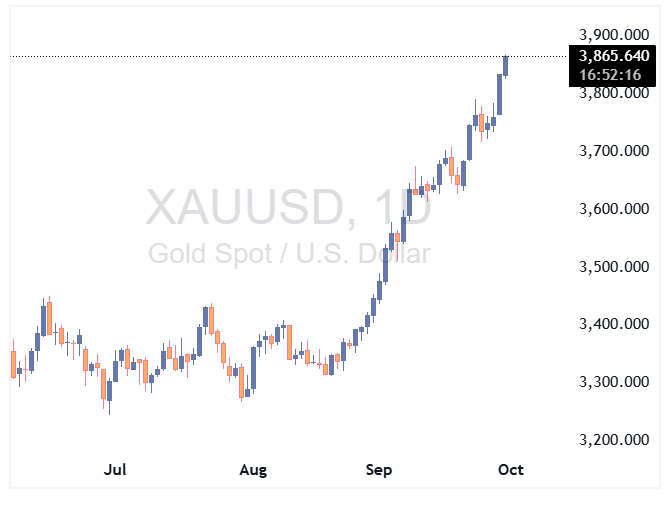
Task: Select the Jul label on time axis
Action: tap(115, 469)
